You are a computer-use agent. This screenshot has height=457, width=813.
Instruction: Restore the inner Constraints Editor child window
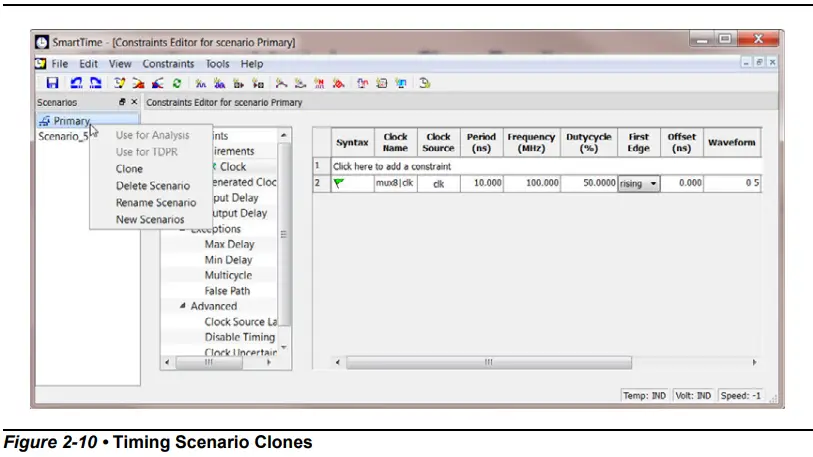(x=759, y=62)
